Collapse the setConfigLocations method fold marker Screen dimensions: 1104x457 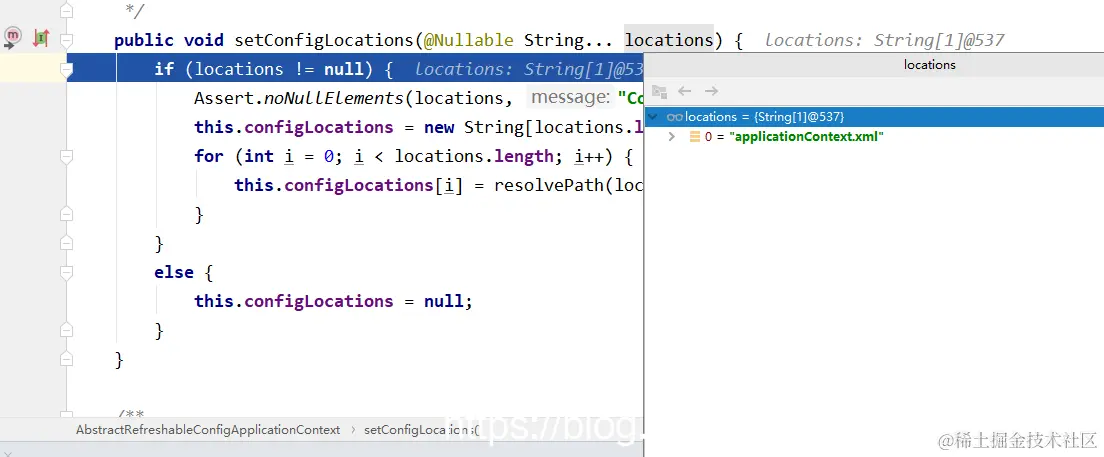(x=66, y=39)
